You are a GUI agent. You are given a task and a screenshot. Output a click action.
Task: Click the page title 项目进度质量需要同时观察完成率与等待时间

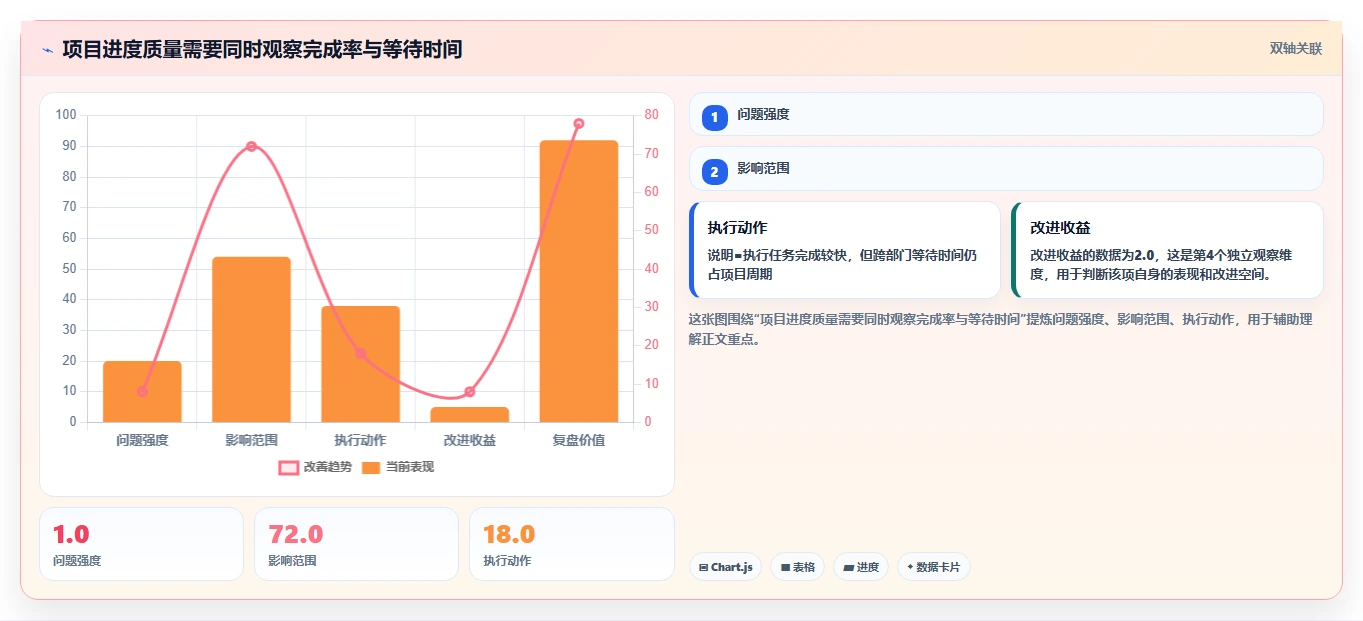click(x=262, y=50)
